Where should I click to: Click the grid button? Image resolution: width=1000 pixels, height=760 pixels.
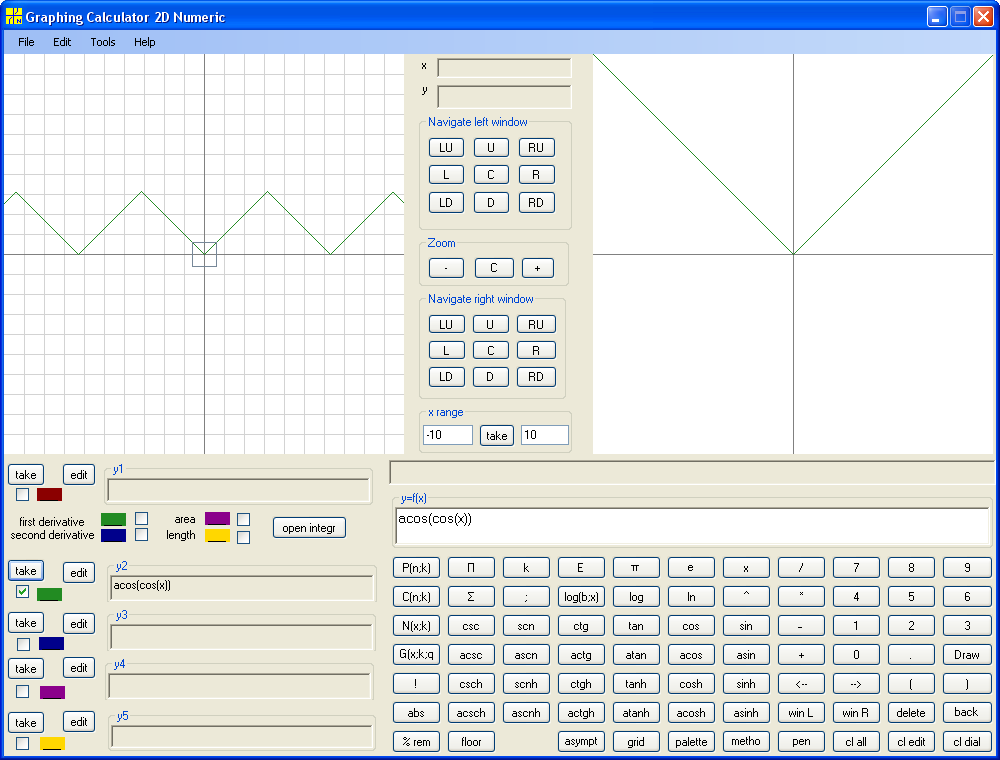[635, 742]
